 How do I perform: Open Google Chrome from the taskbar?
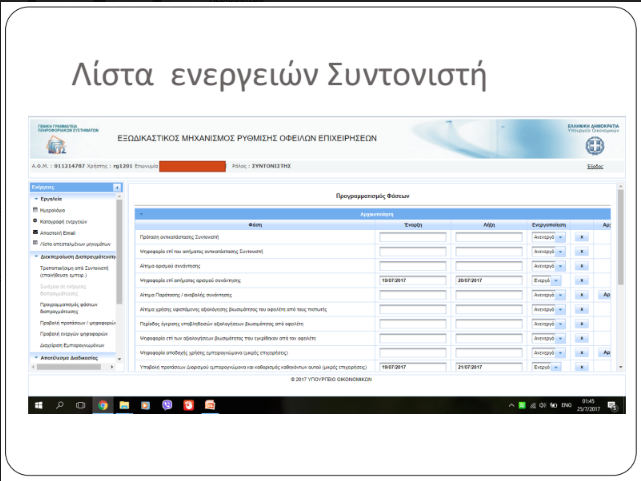(103, 404)
